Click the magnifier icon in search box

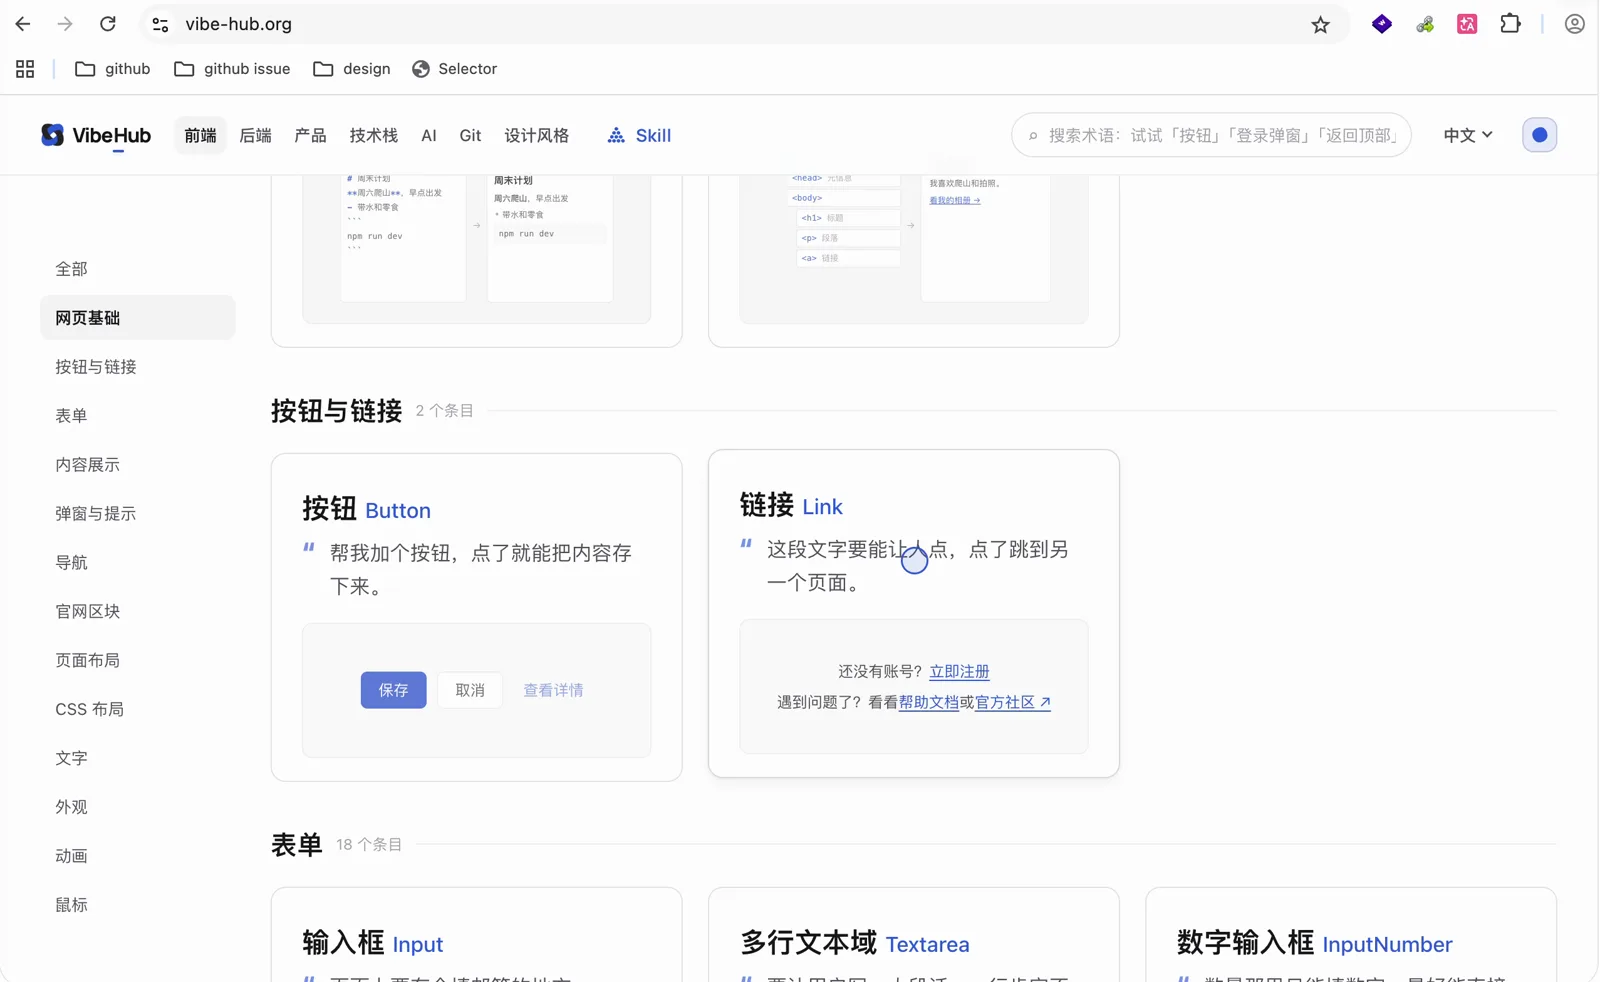[x=1033, y=136]
